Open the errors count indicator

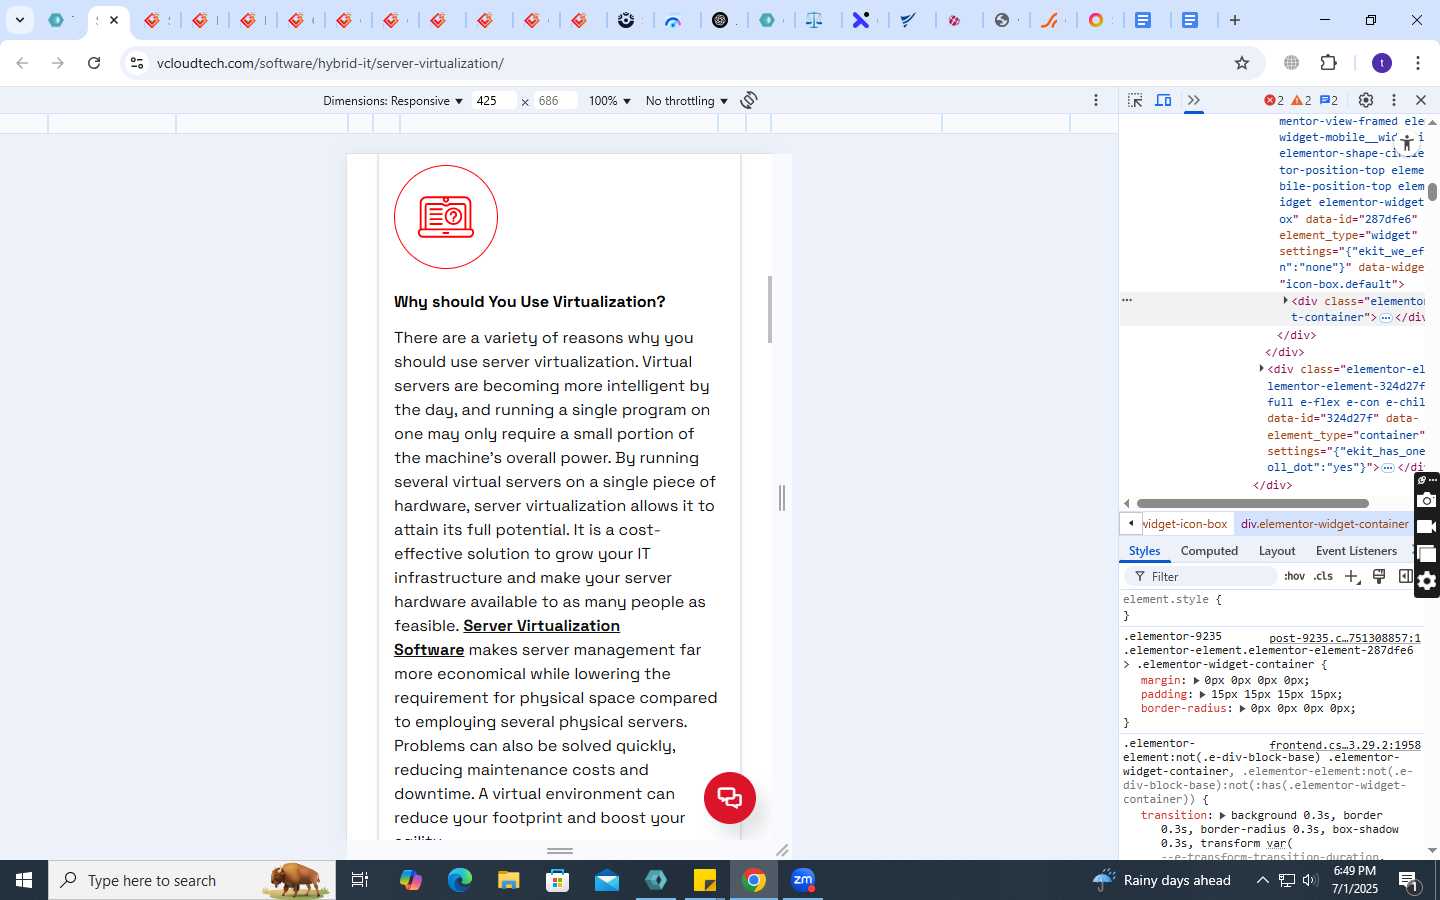click(1274, 100)
